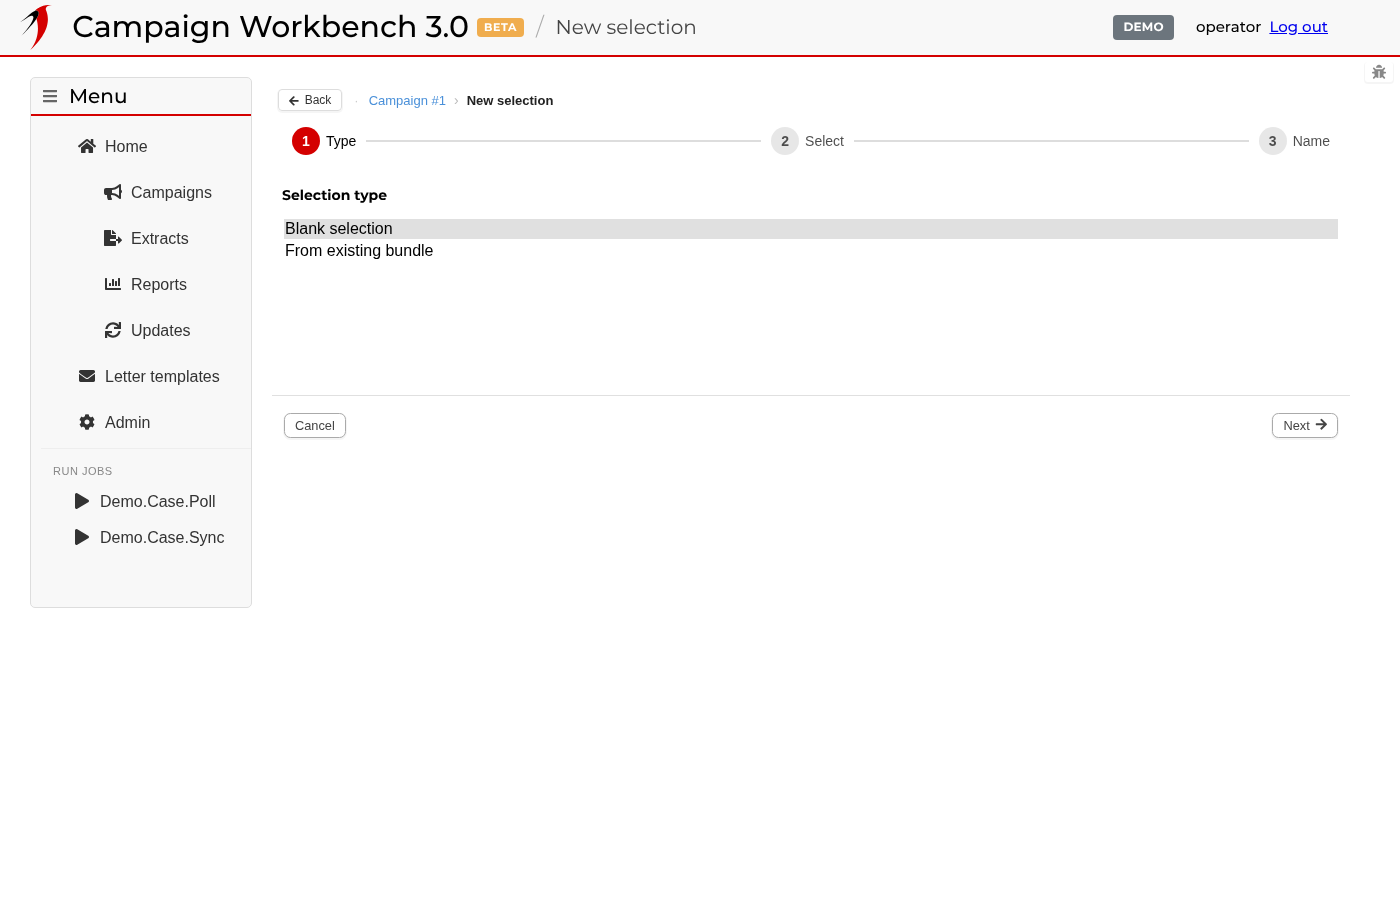The width and height of the screenshot is (1400, 900).
Task: Click the Admin gear icon
Action: coord(87,422)
